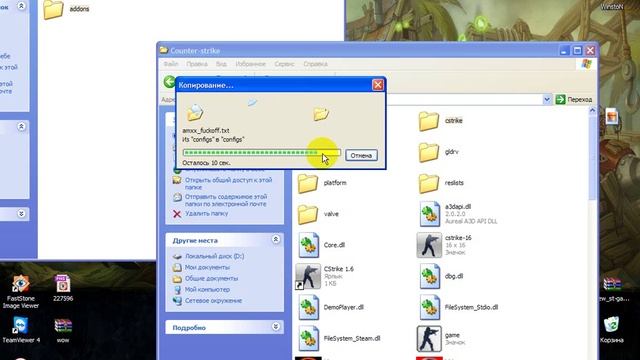Collapse the Другие места panel
The image size is (640, 360).
276,240
